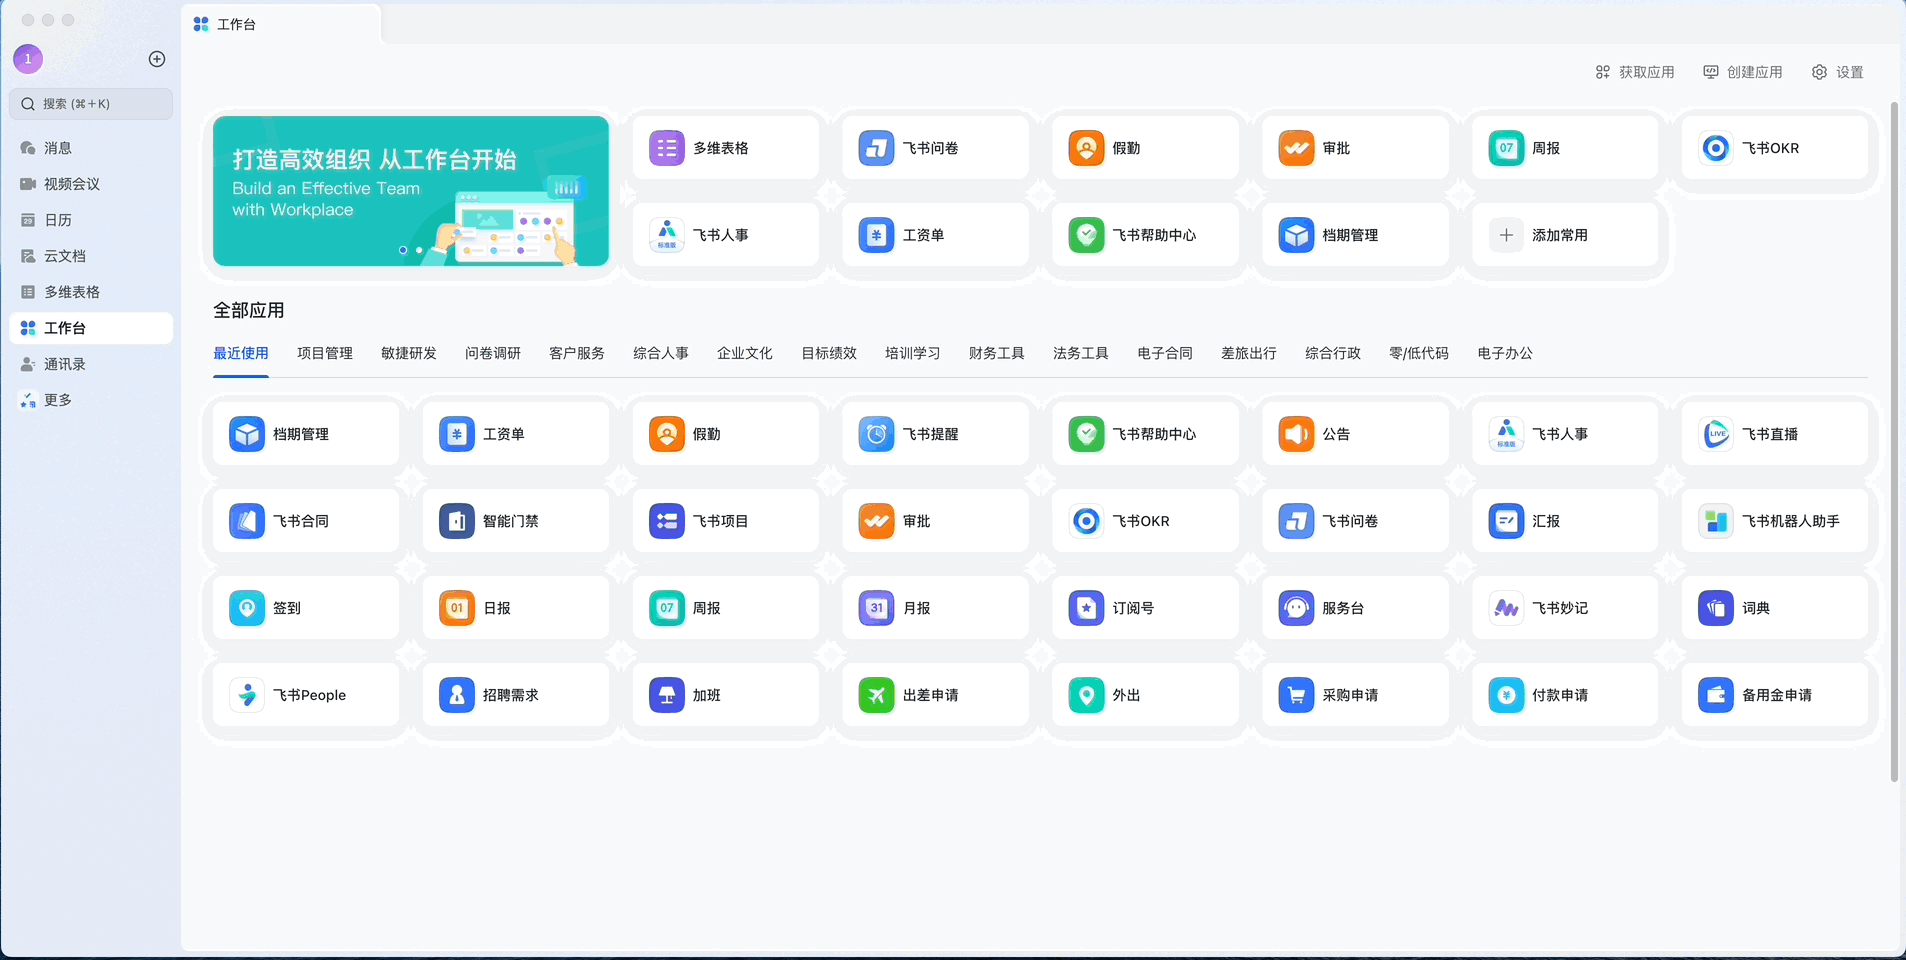This screenshot has width=1906, height=960.
Task: Open 飞书人事 in the favorites section
Action: (x=726, y=235)
